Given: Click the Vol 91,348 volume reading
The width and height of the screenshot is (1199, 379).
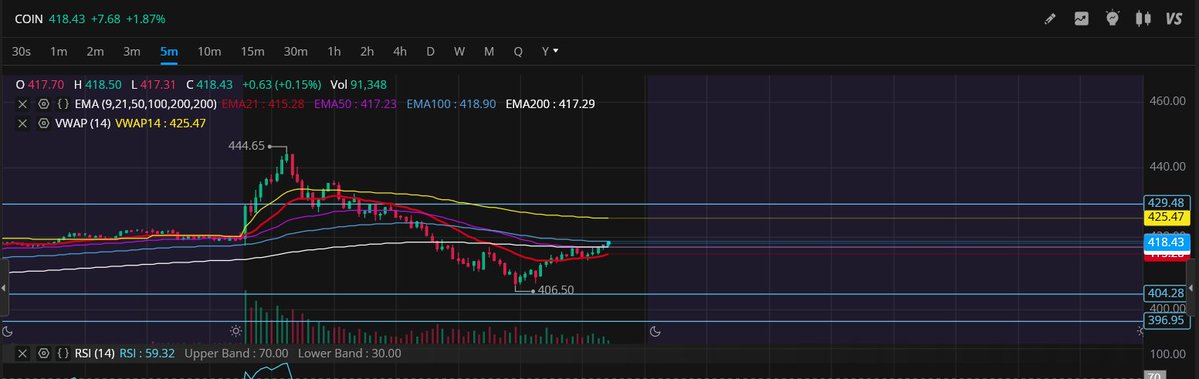Looking at the screenshot, I should point(358,85).
